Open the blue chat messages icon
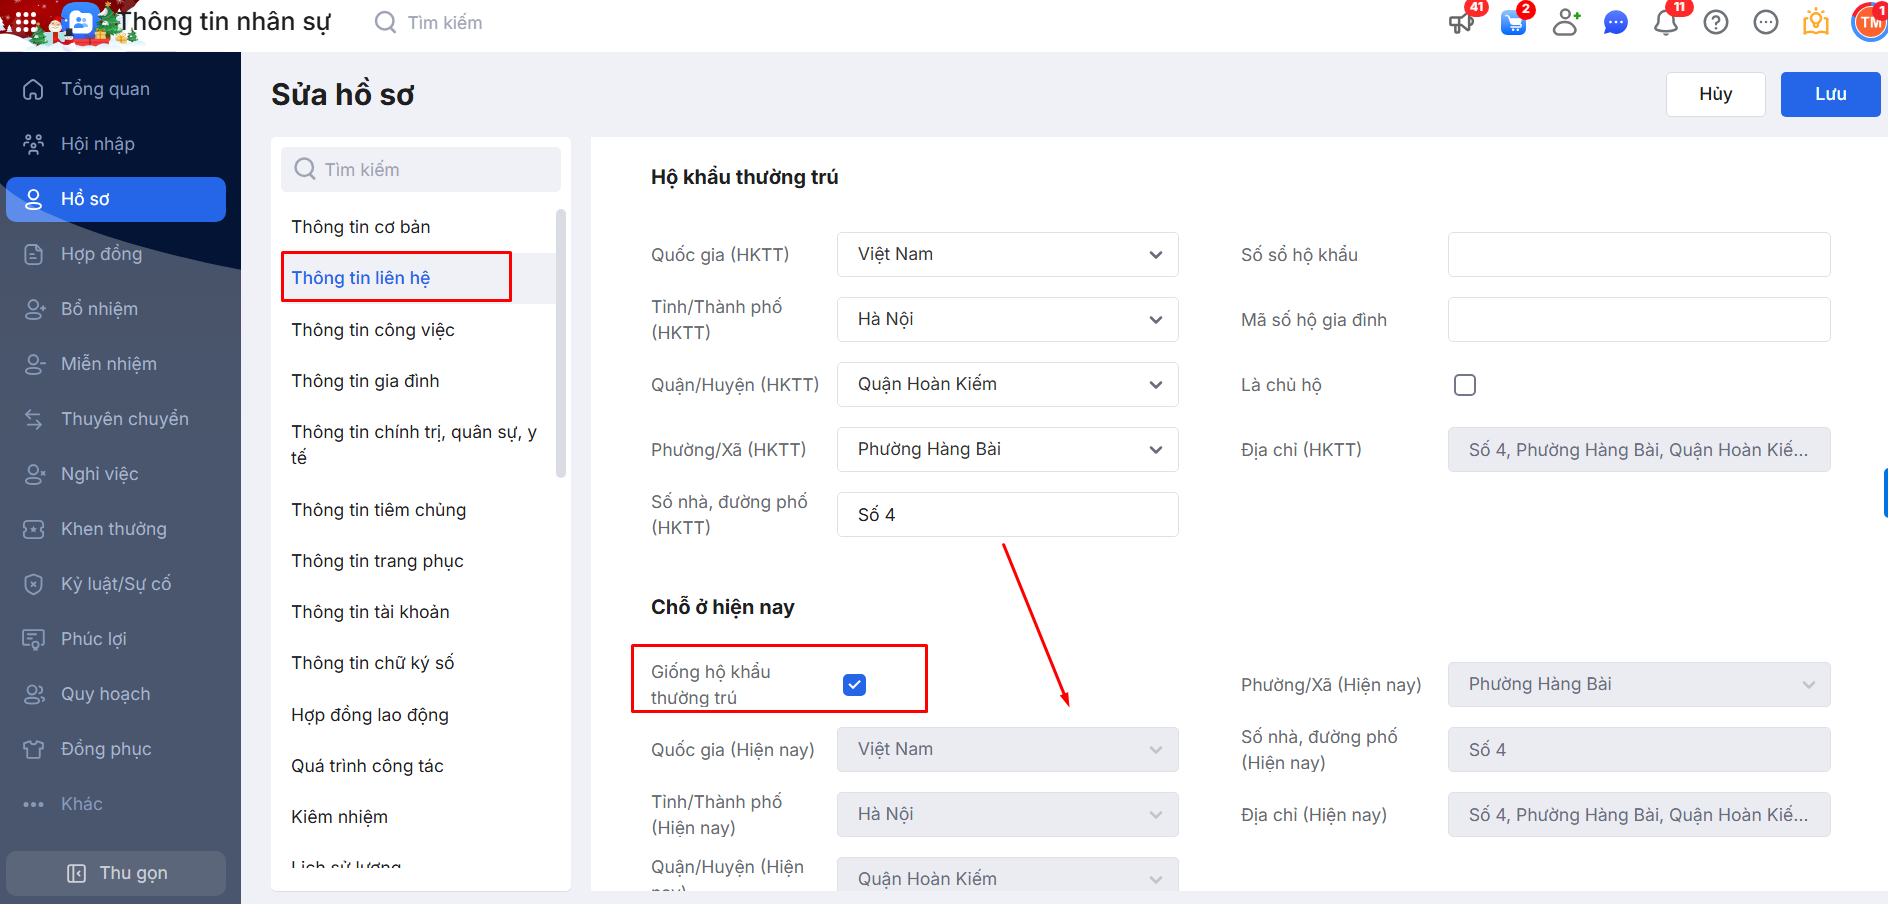The image size is (1888, 904). (x=1616, y=23)
